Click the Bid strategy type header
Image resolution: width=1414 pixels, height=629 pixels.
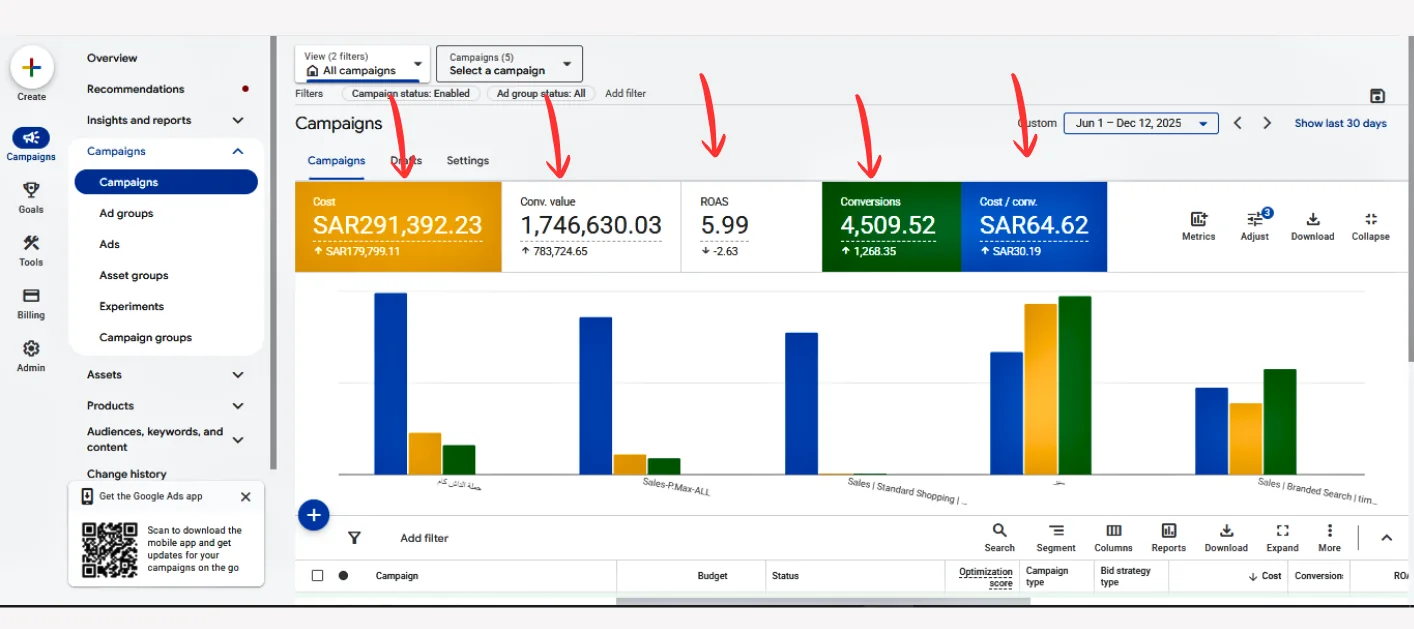(1126, 577)
